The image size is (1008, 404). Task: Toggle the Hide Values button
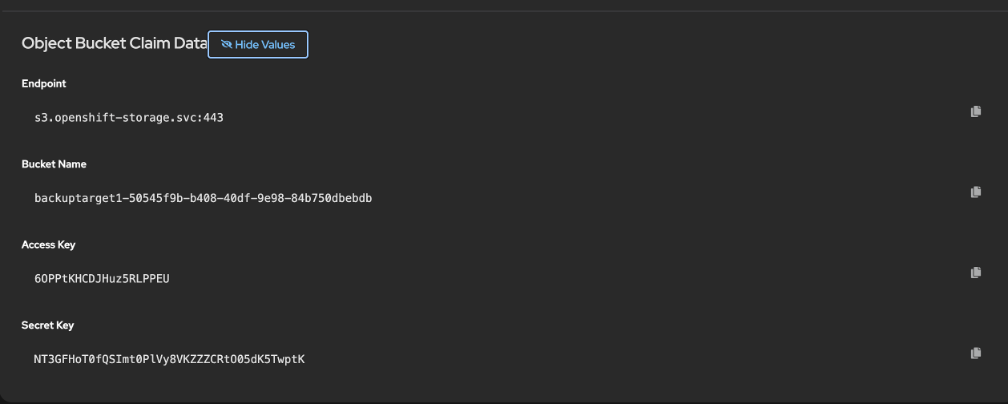[258, 45]
